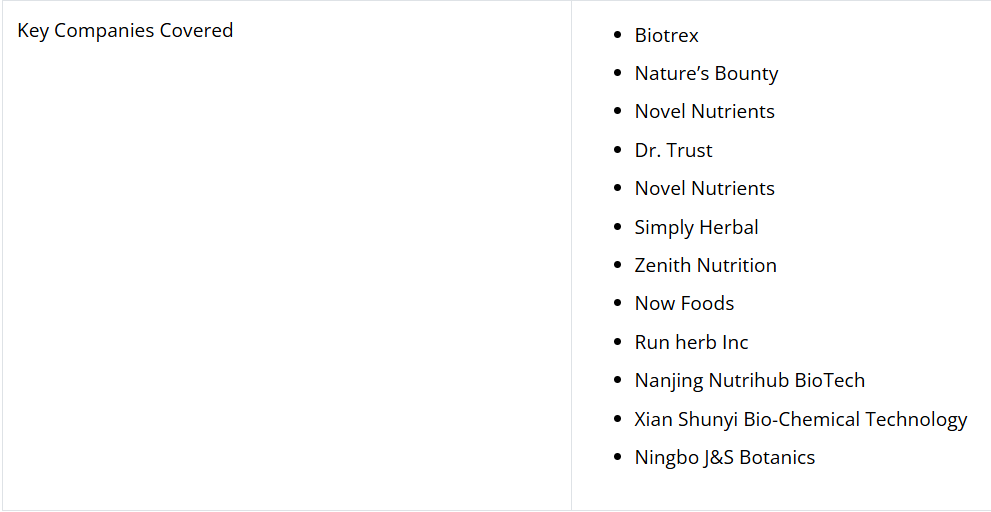Click the bullet next to Zenith Nutrition
Viewport: 991px width, 512px height.
pyautogui.click(x=618, y=267)
